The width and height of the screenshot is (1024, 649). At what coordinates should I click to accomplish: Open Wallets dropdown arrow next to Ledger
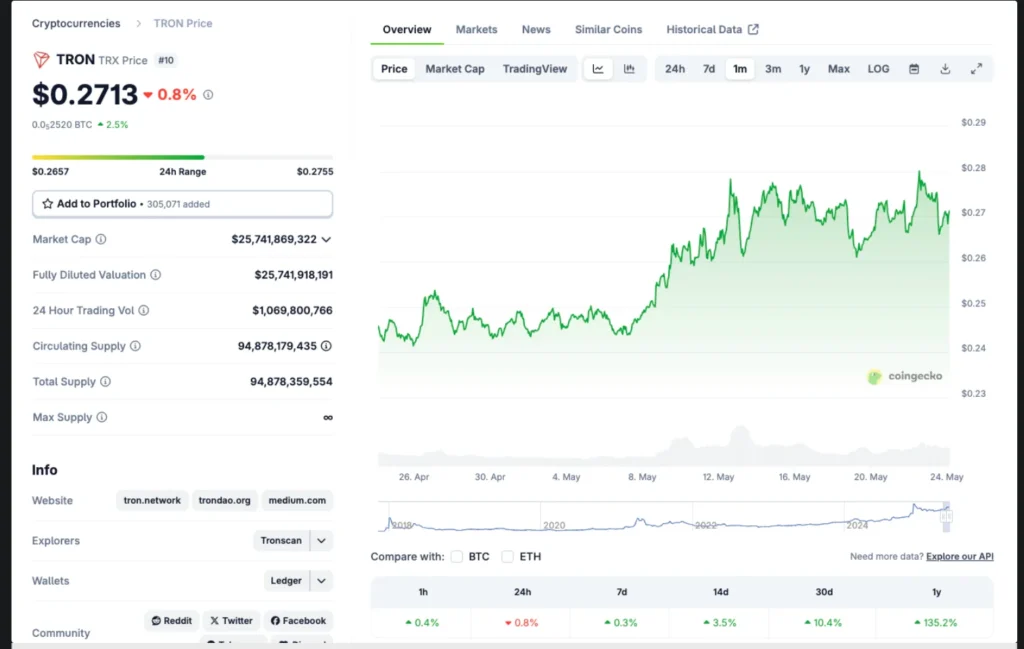(321, 580)
